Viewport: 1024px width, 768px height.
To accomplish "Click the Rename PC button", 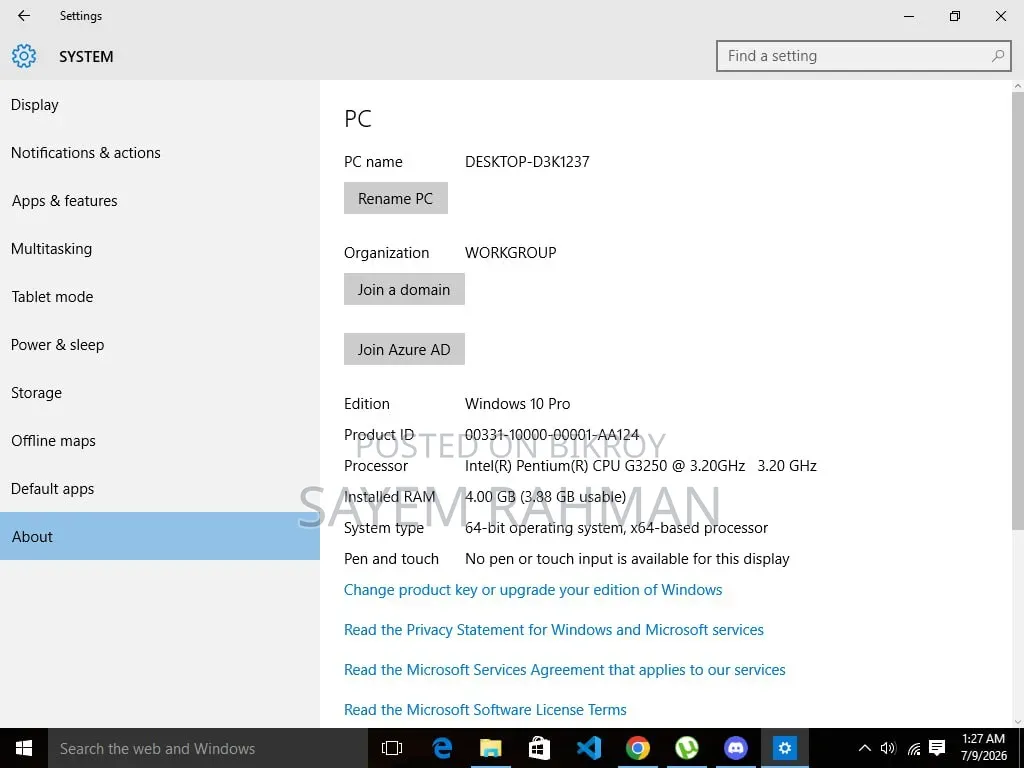I will (x=396, y=198).
